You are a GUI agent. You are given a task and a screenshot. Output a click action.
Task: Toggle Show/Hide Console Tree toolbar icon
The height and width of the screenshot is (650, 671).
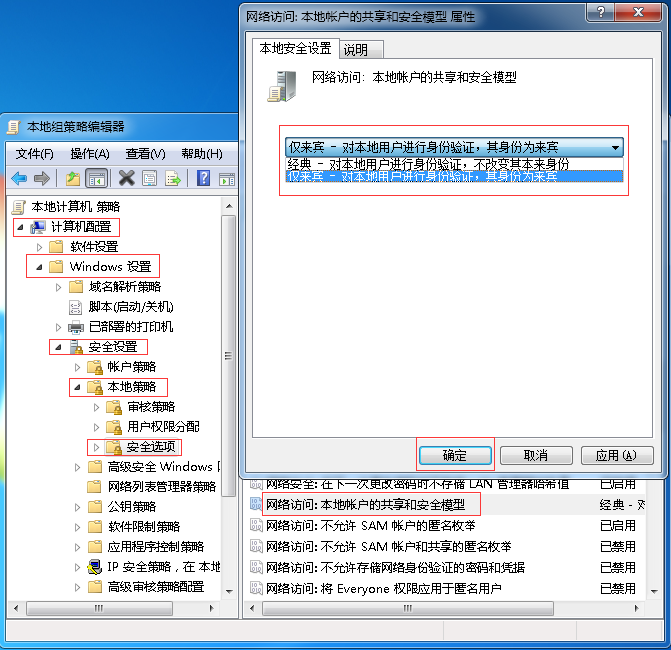97,178
